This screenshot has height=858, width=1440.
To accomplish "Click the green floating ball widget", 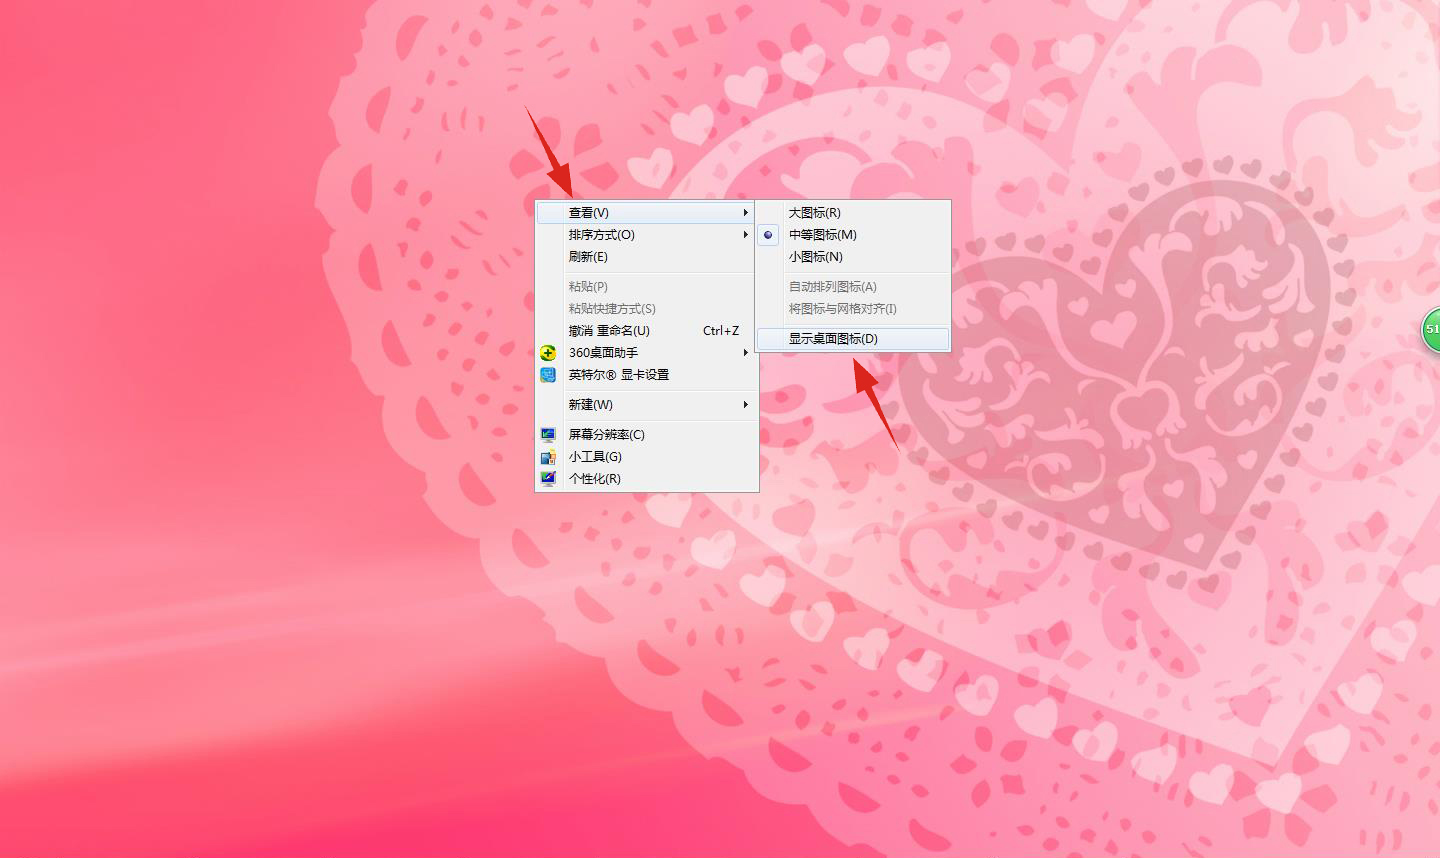I will click(x=1431, y=330).
